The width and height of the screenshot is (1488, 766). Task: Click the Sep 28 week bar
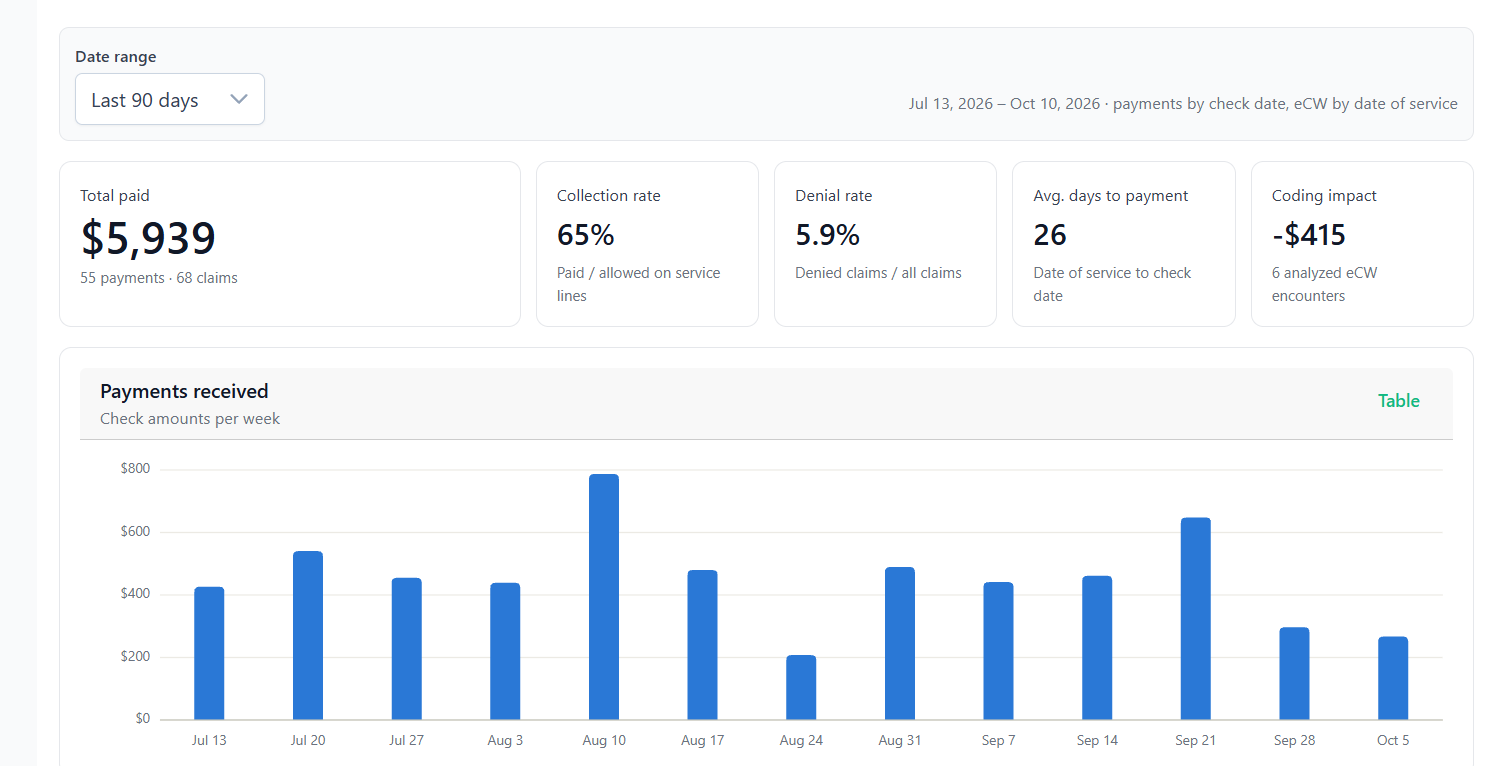click(1294, 673)
